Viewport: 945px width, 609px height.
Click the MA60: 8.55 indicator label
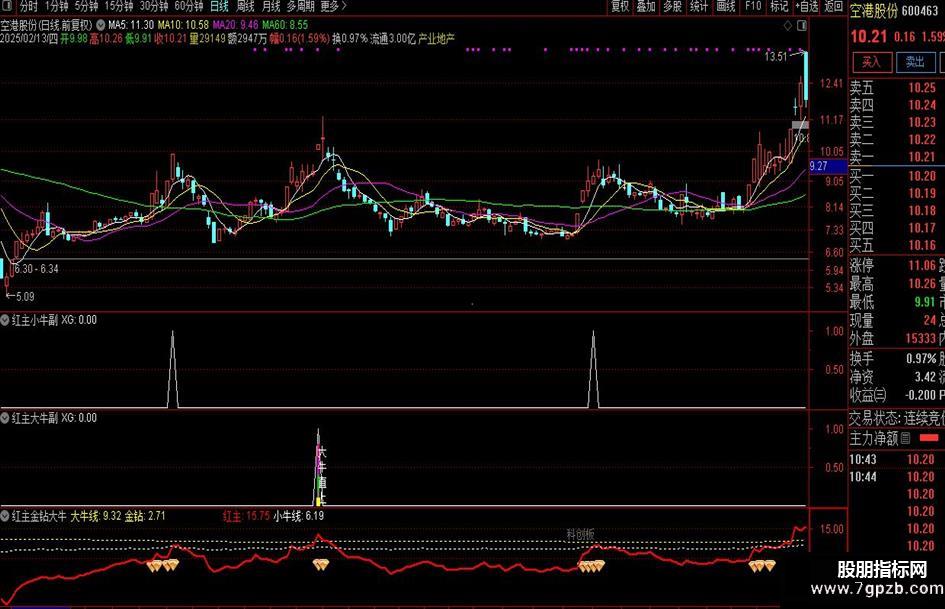285,25
